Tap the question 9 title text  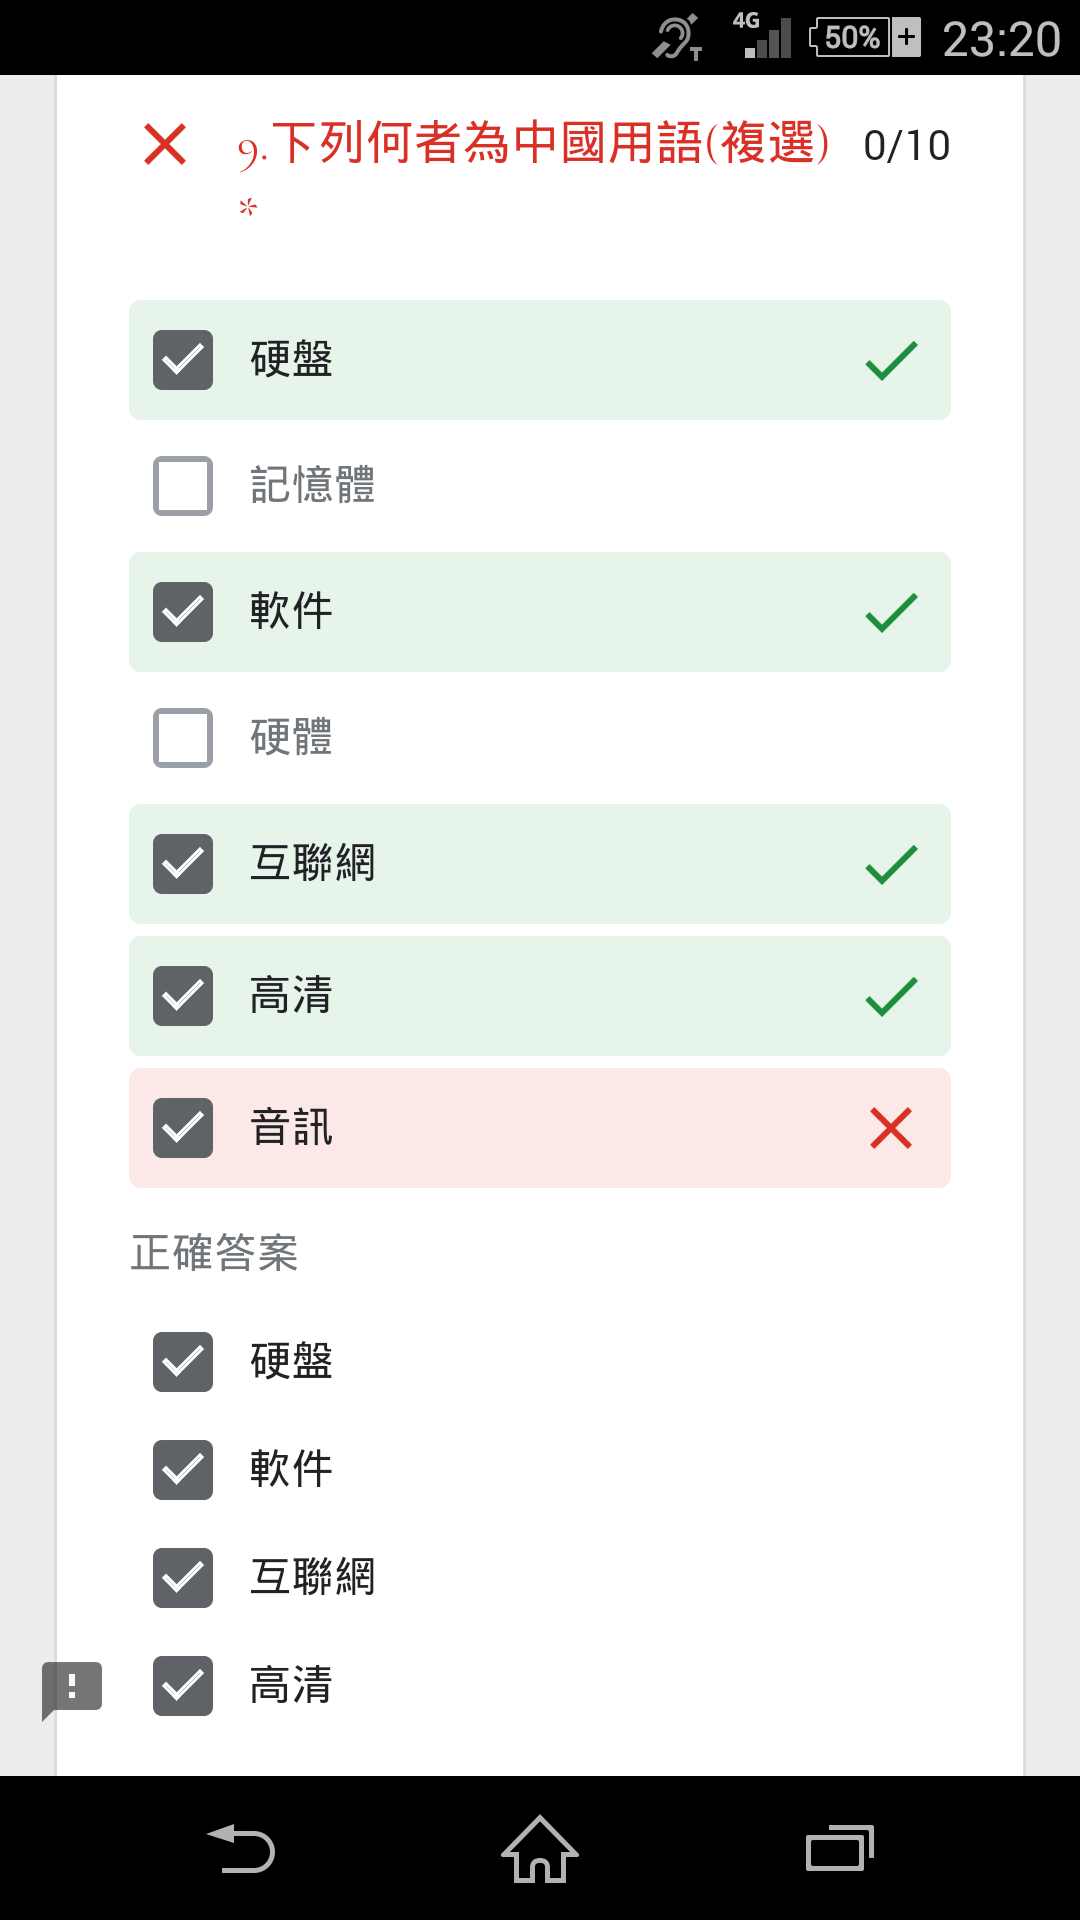pos(534,144)
